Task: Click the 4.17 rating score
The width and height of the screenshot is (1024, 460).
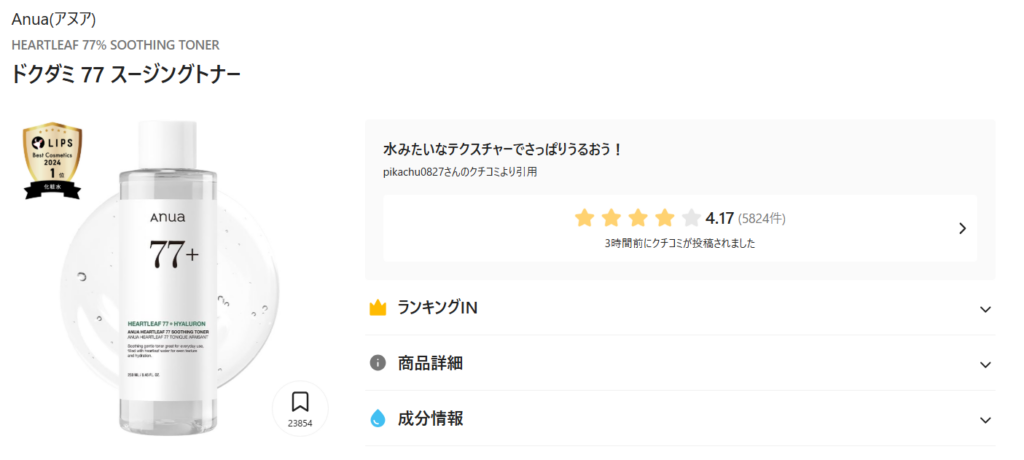Action: click(720, 218)
